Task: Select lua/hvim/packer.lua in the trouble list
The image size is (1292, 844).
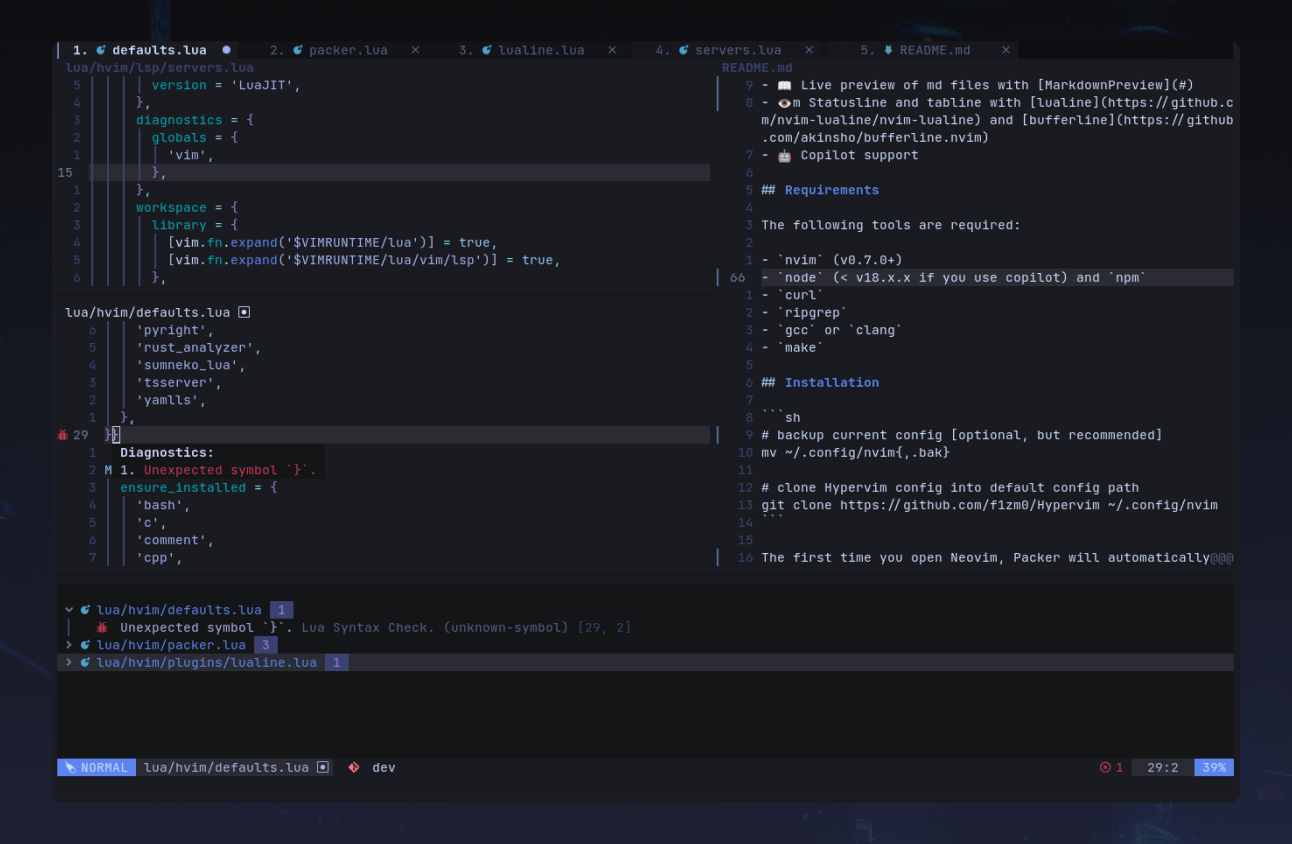Action: pyautogui.click(x=171, y=645)
